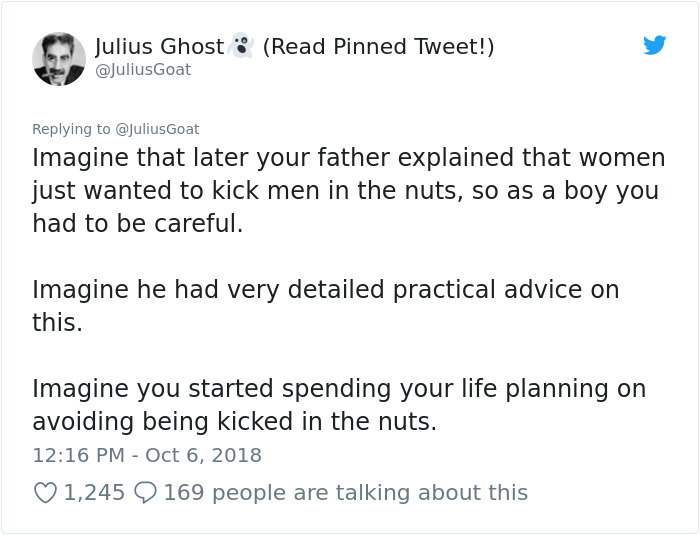
Task: Open "169 people are talking about this"
Action: pos(345,492)
